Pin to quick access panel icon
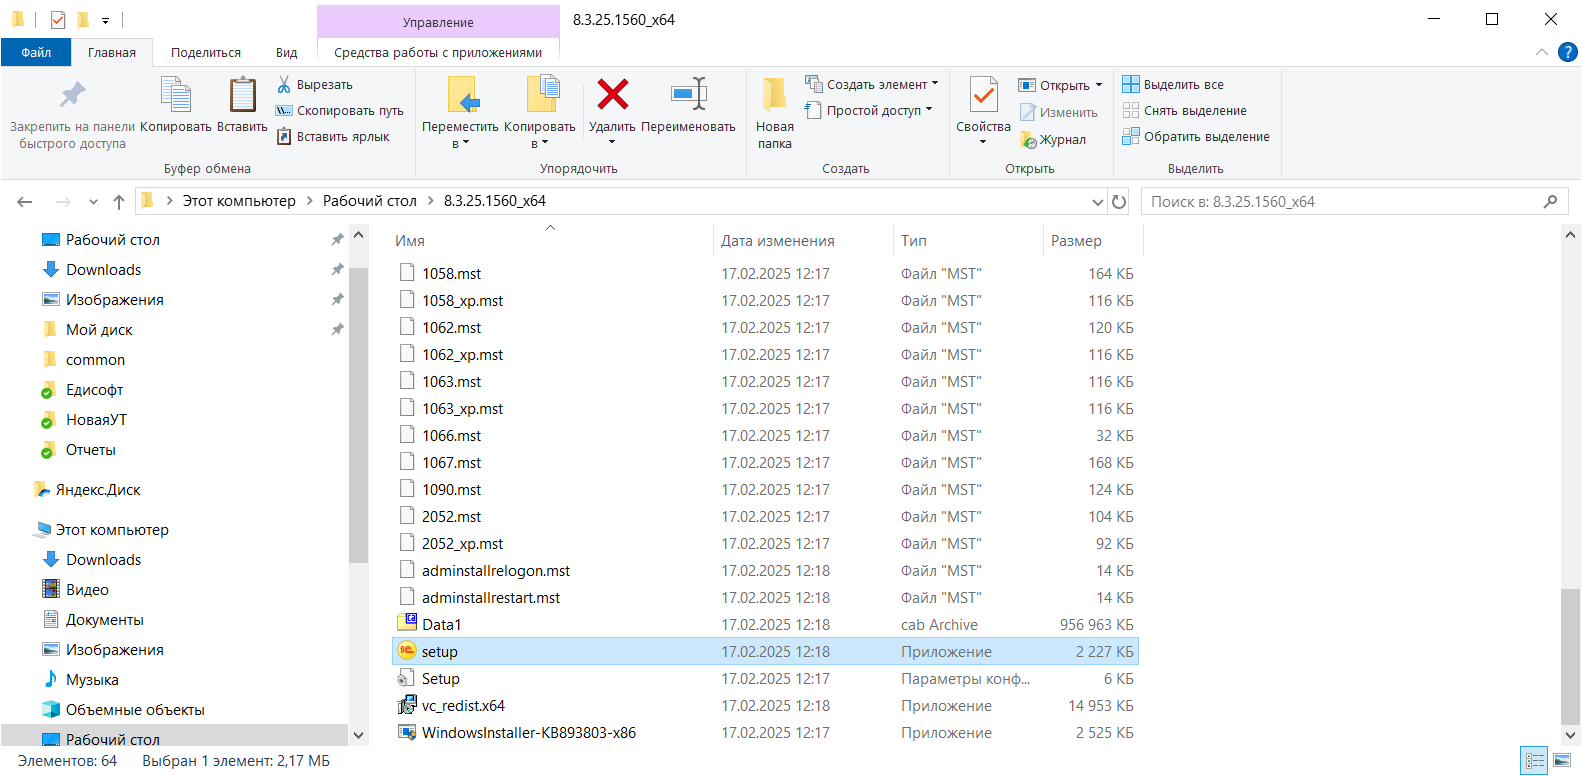Viewport: 1582px width, 776px height. tap(72, 96)
